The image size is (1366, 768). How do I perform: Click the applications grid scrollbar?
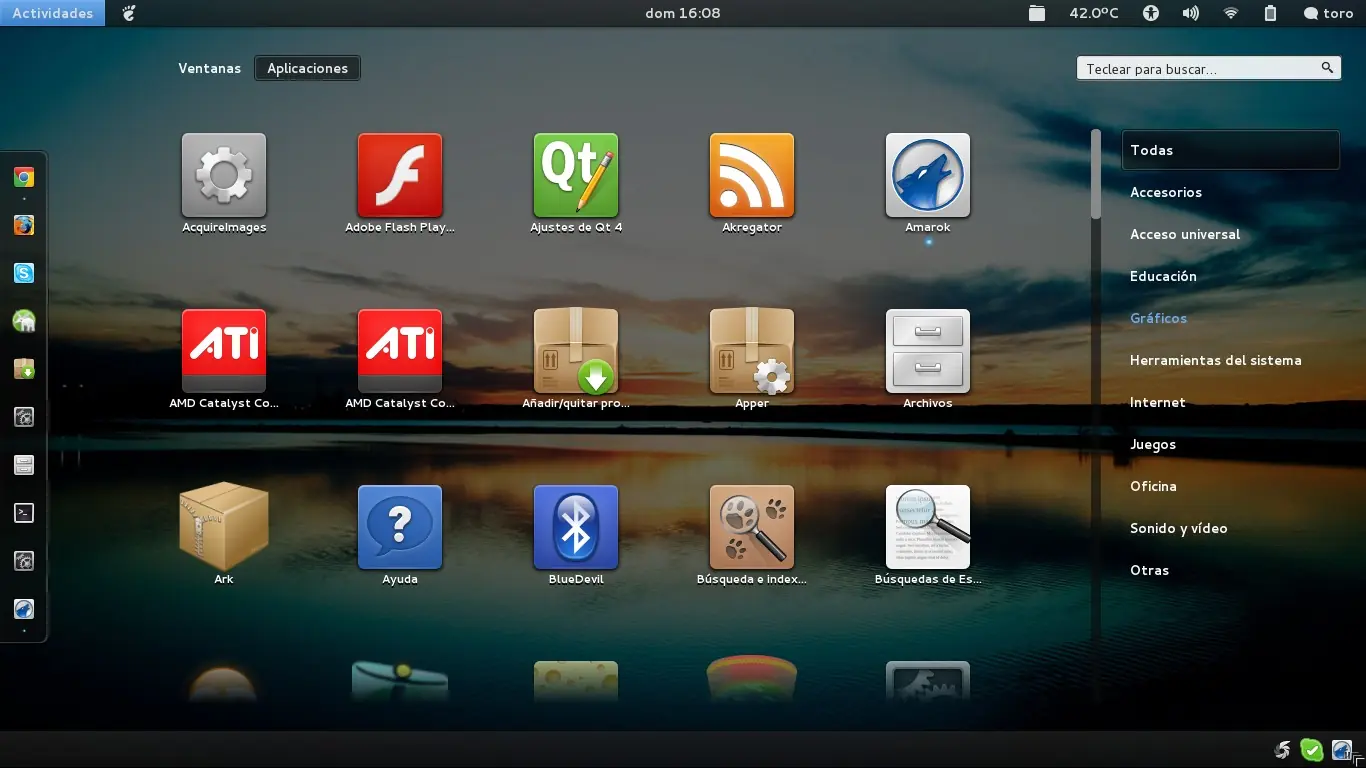(1096, 174)
